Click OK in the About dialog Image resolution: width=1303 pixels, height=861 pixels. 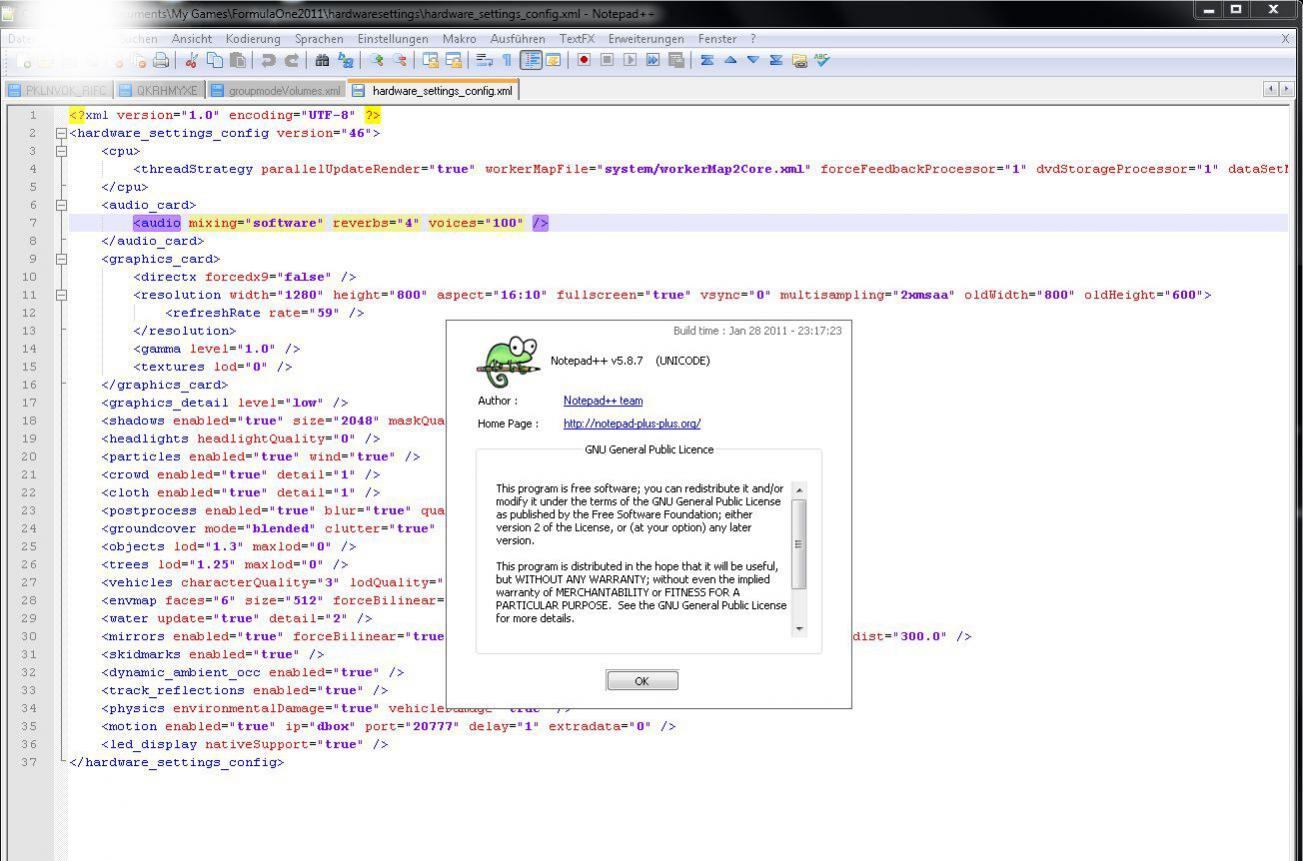coord(642,681)
